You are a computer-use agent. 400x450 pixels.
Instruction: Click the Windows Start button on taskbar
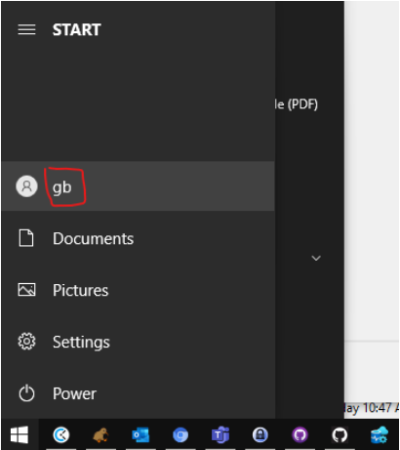19,435
